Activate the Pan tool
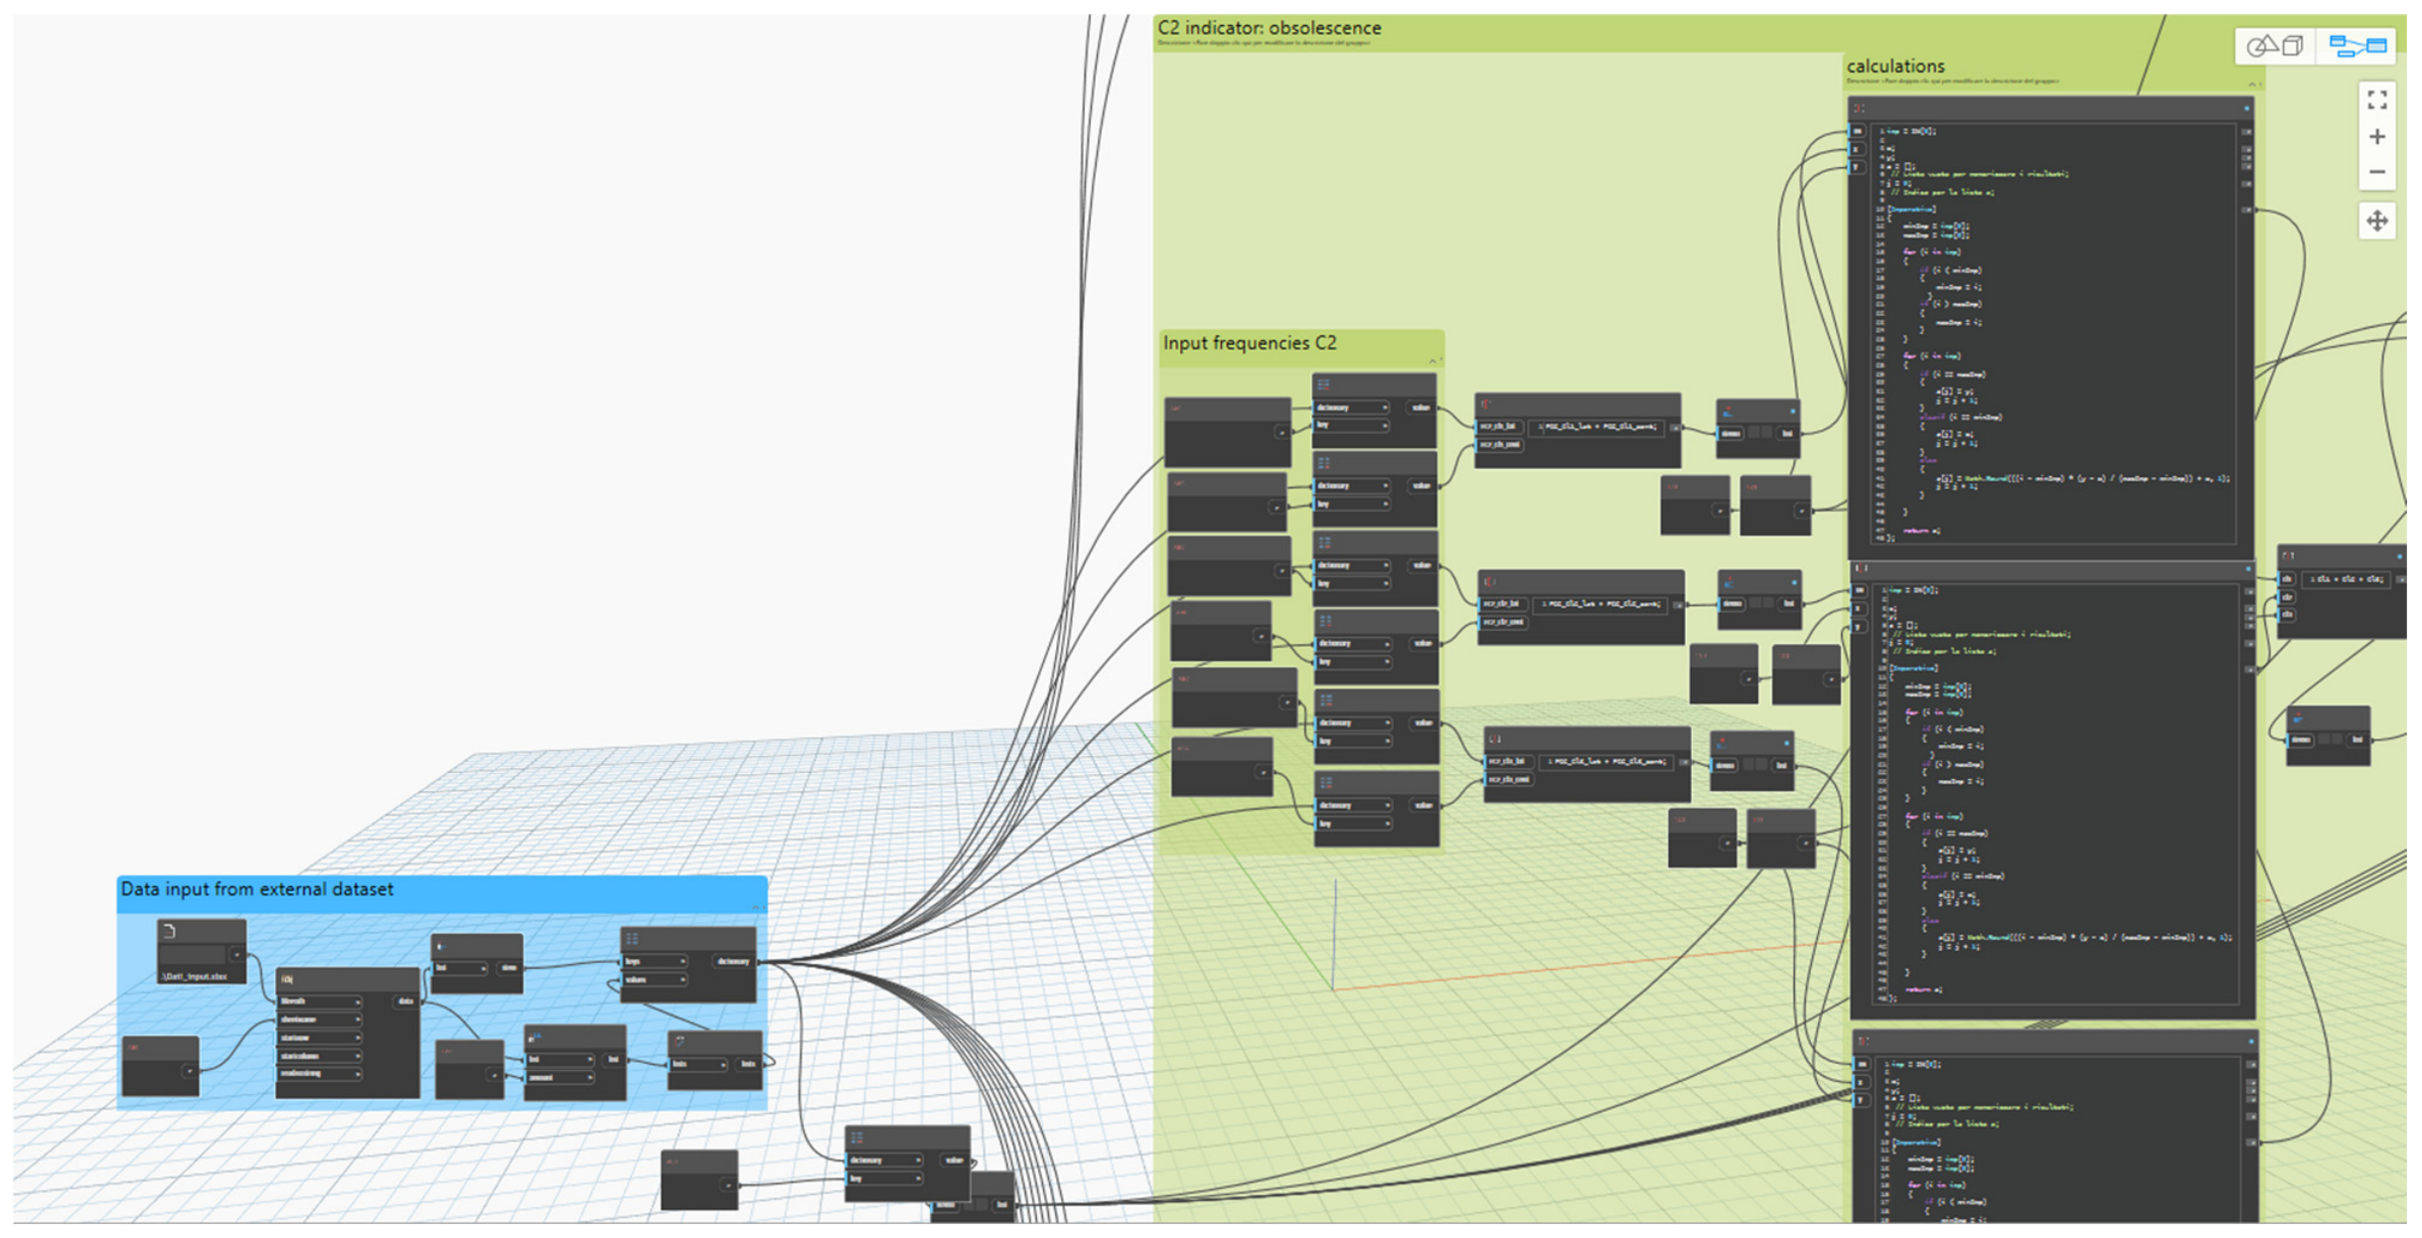 pyautogui.click(x=2377, y=221)
